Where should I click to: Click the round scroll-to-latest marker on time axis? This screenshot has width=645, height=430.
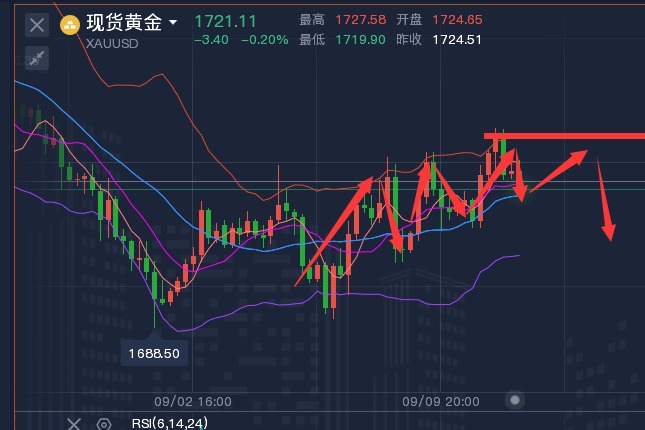[514, 401]
